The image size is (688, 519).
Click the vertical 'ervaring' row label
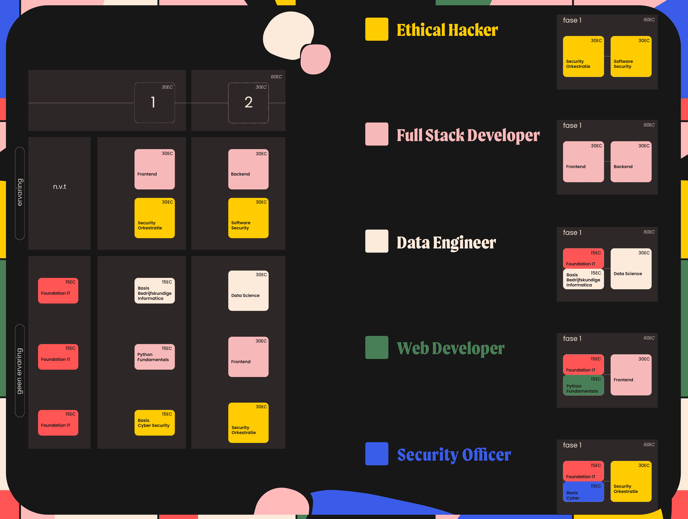(x=20, y=193)
